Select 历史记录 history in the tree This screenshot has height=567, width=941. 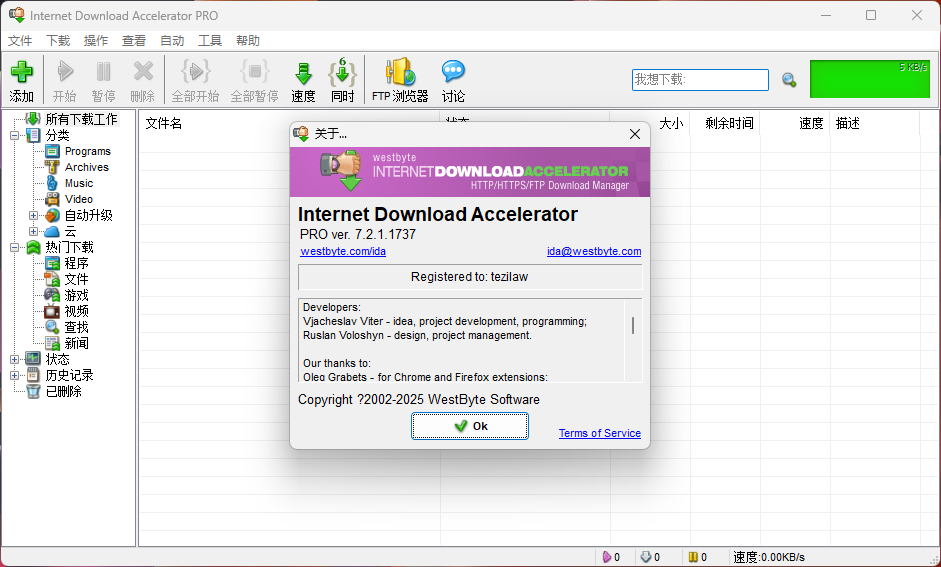click(x=70, y=376)
